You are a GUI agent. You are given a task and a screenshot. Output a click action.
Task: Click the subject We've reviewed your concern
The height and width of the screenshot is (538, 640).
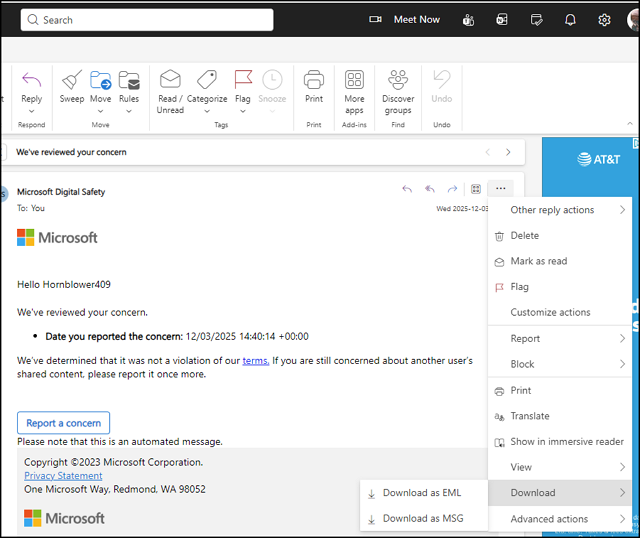71,152
